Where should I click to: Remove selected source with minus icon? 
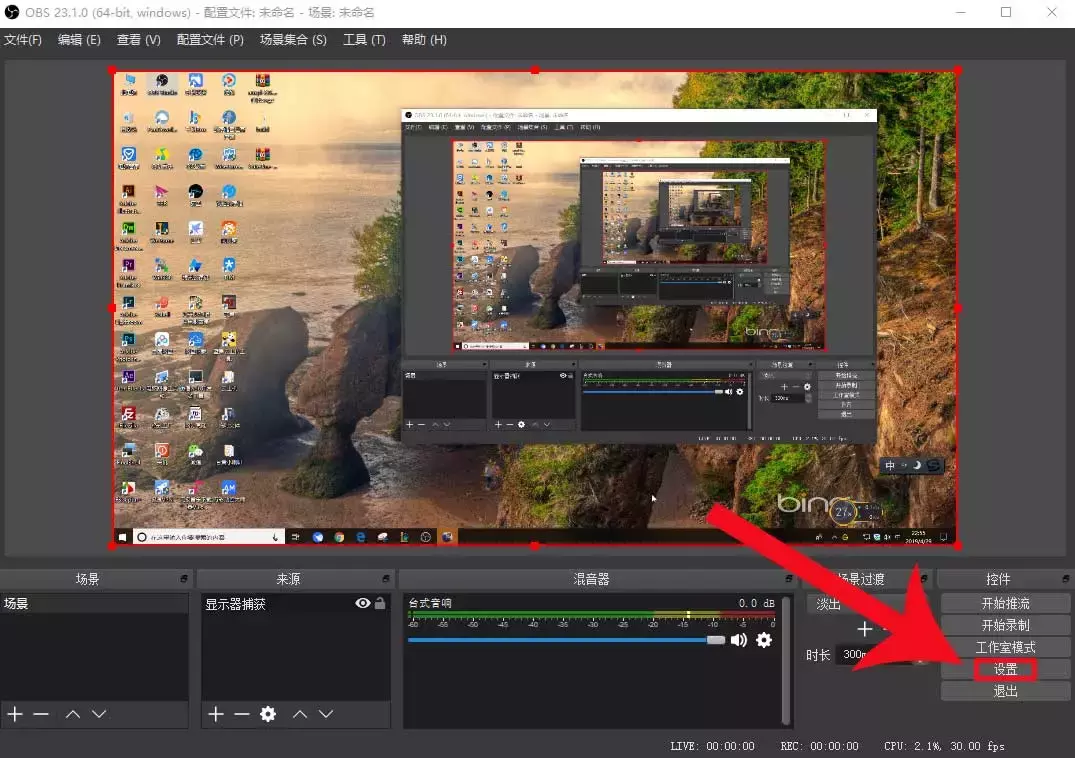click(242, 714)
